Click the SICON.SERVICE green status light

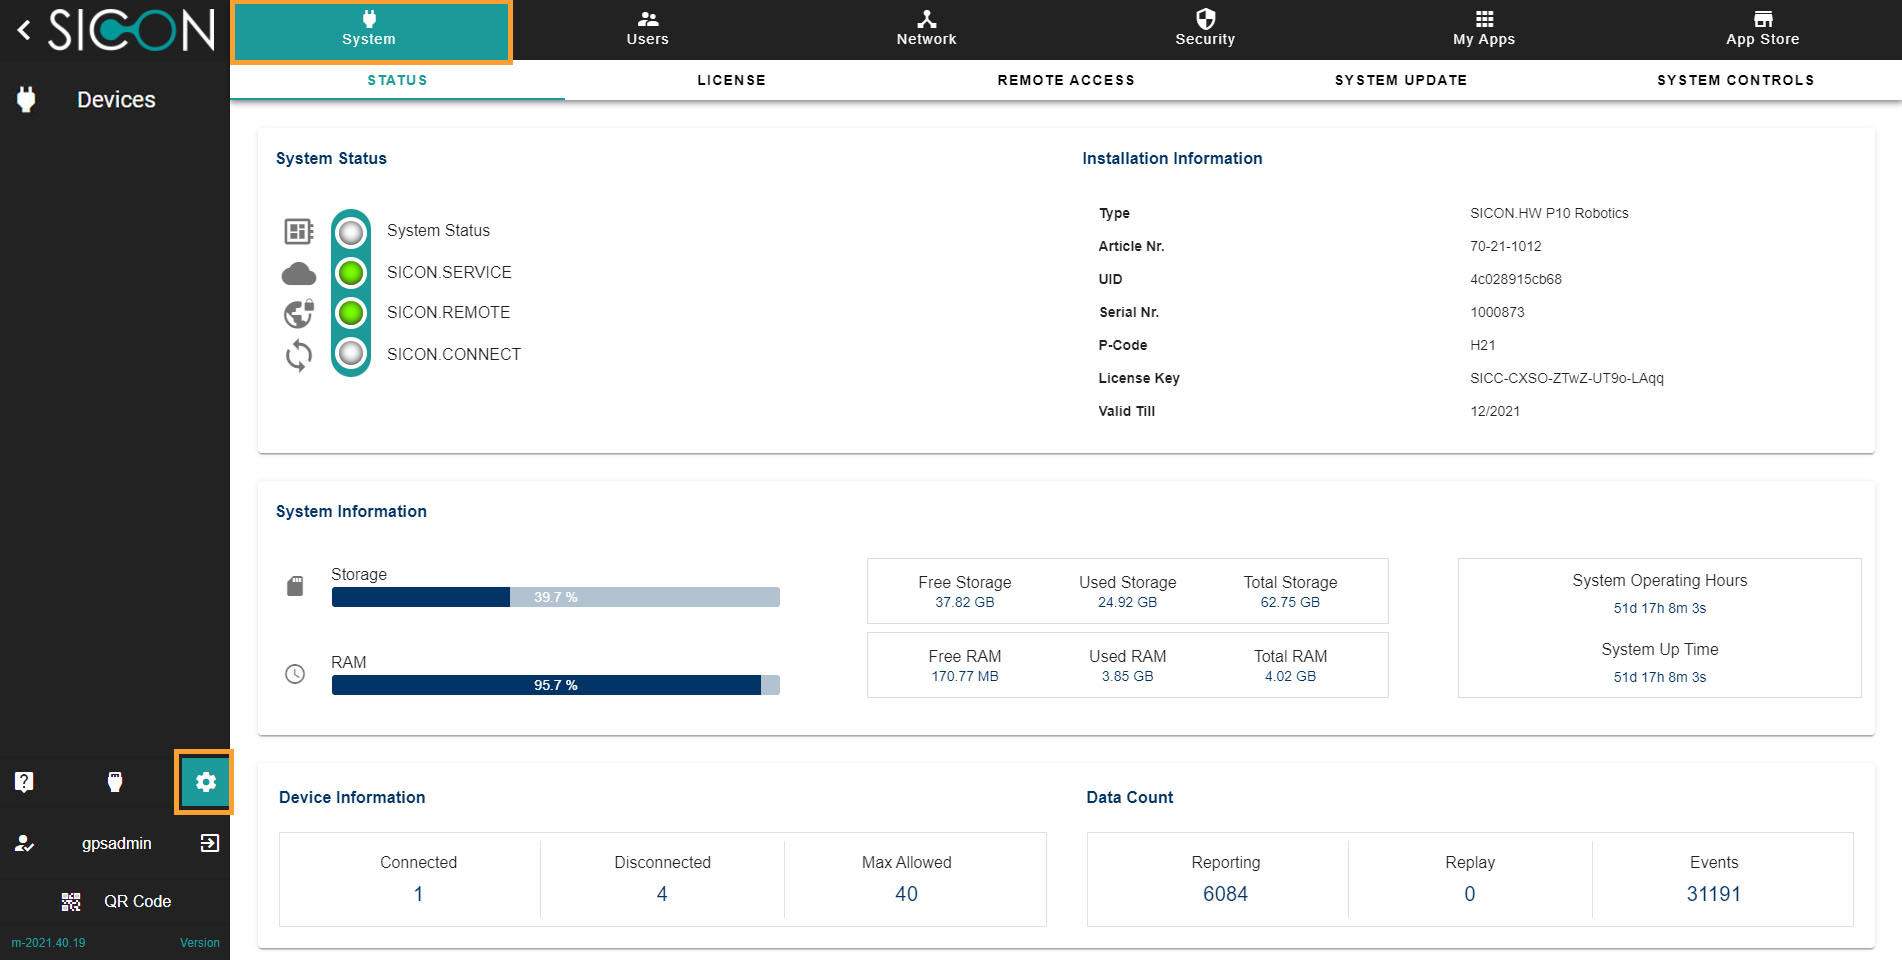click(x=351, y=273)
